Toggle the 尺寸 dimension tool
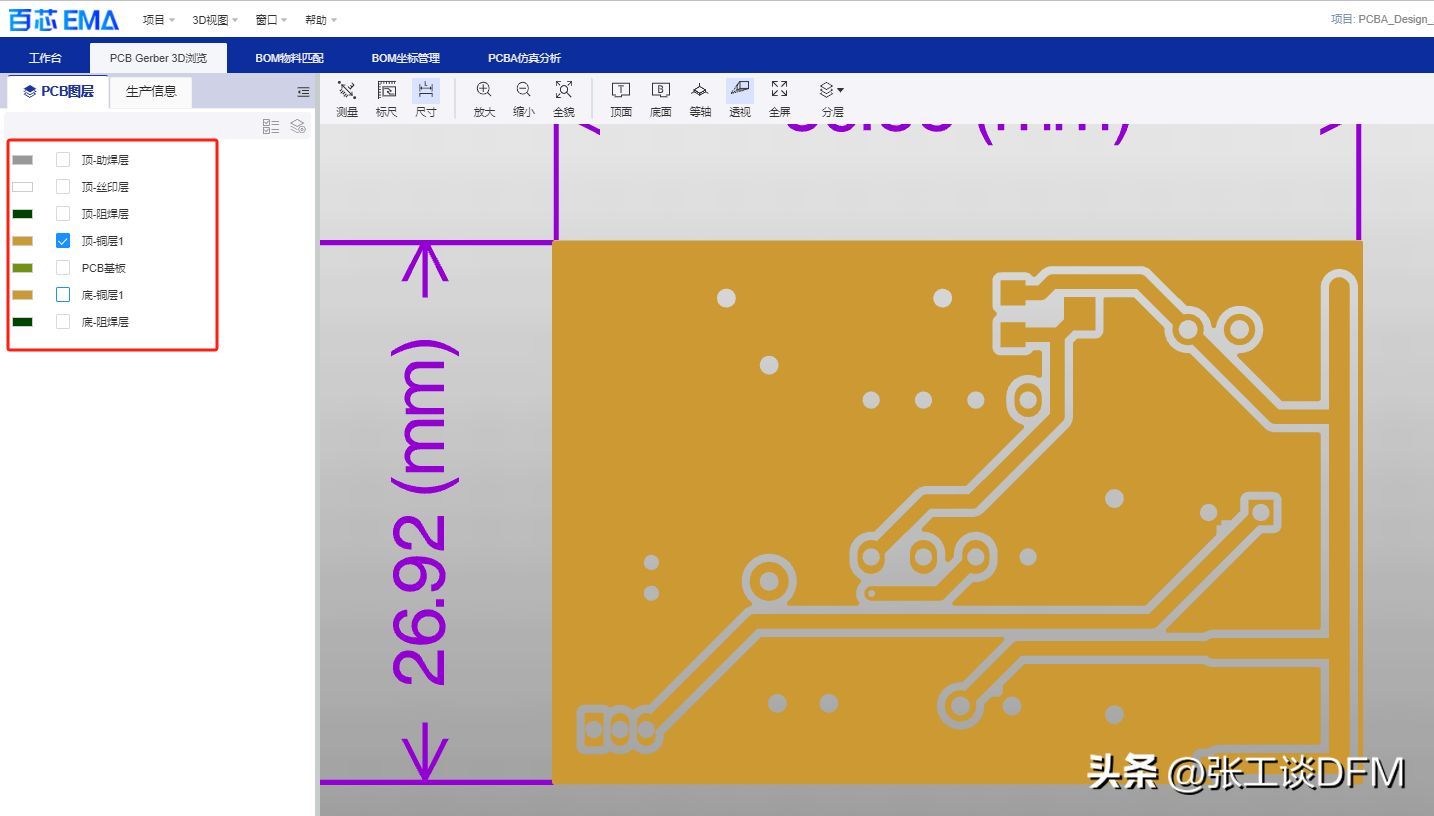This screenshot has height=816, width=1434. (x=426, y=98)
